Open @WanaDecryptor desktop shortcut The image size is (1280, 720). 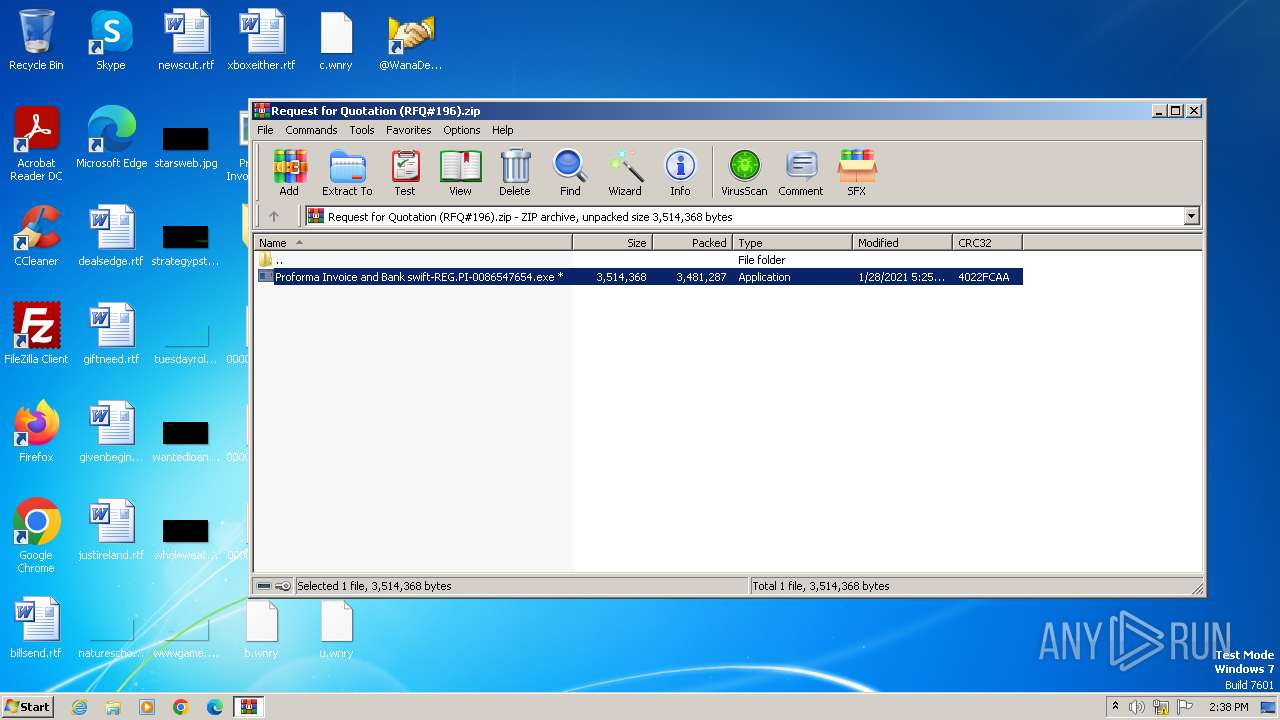410,40
